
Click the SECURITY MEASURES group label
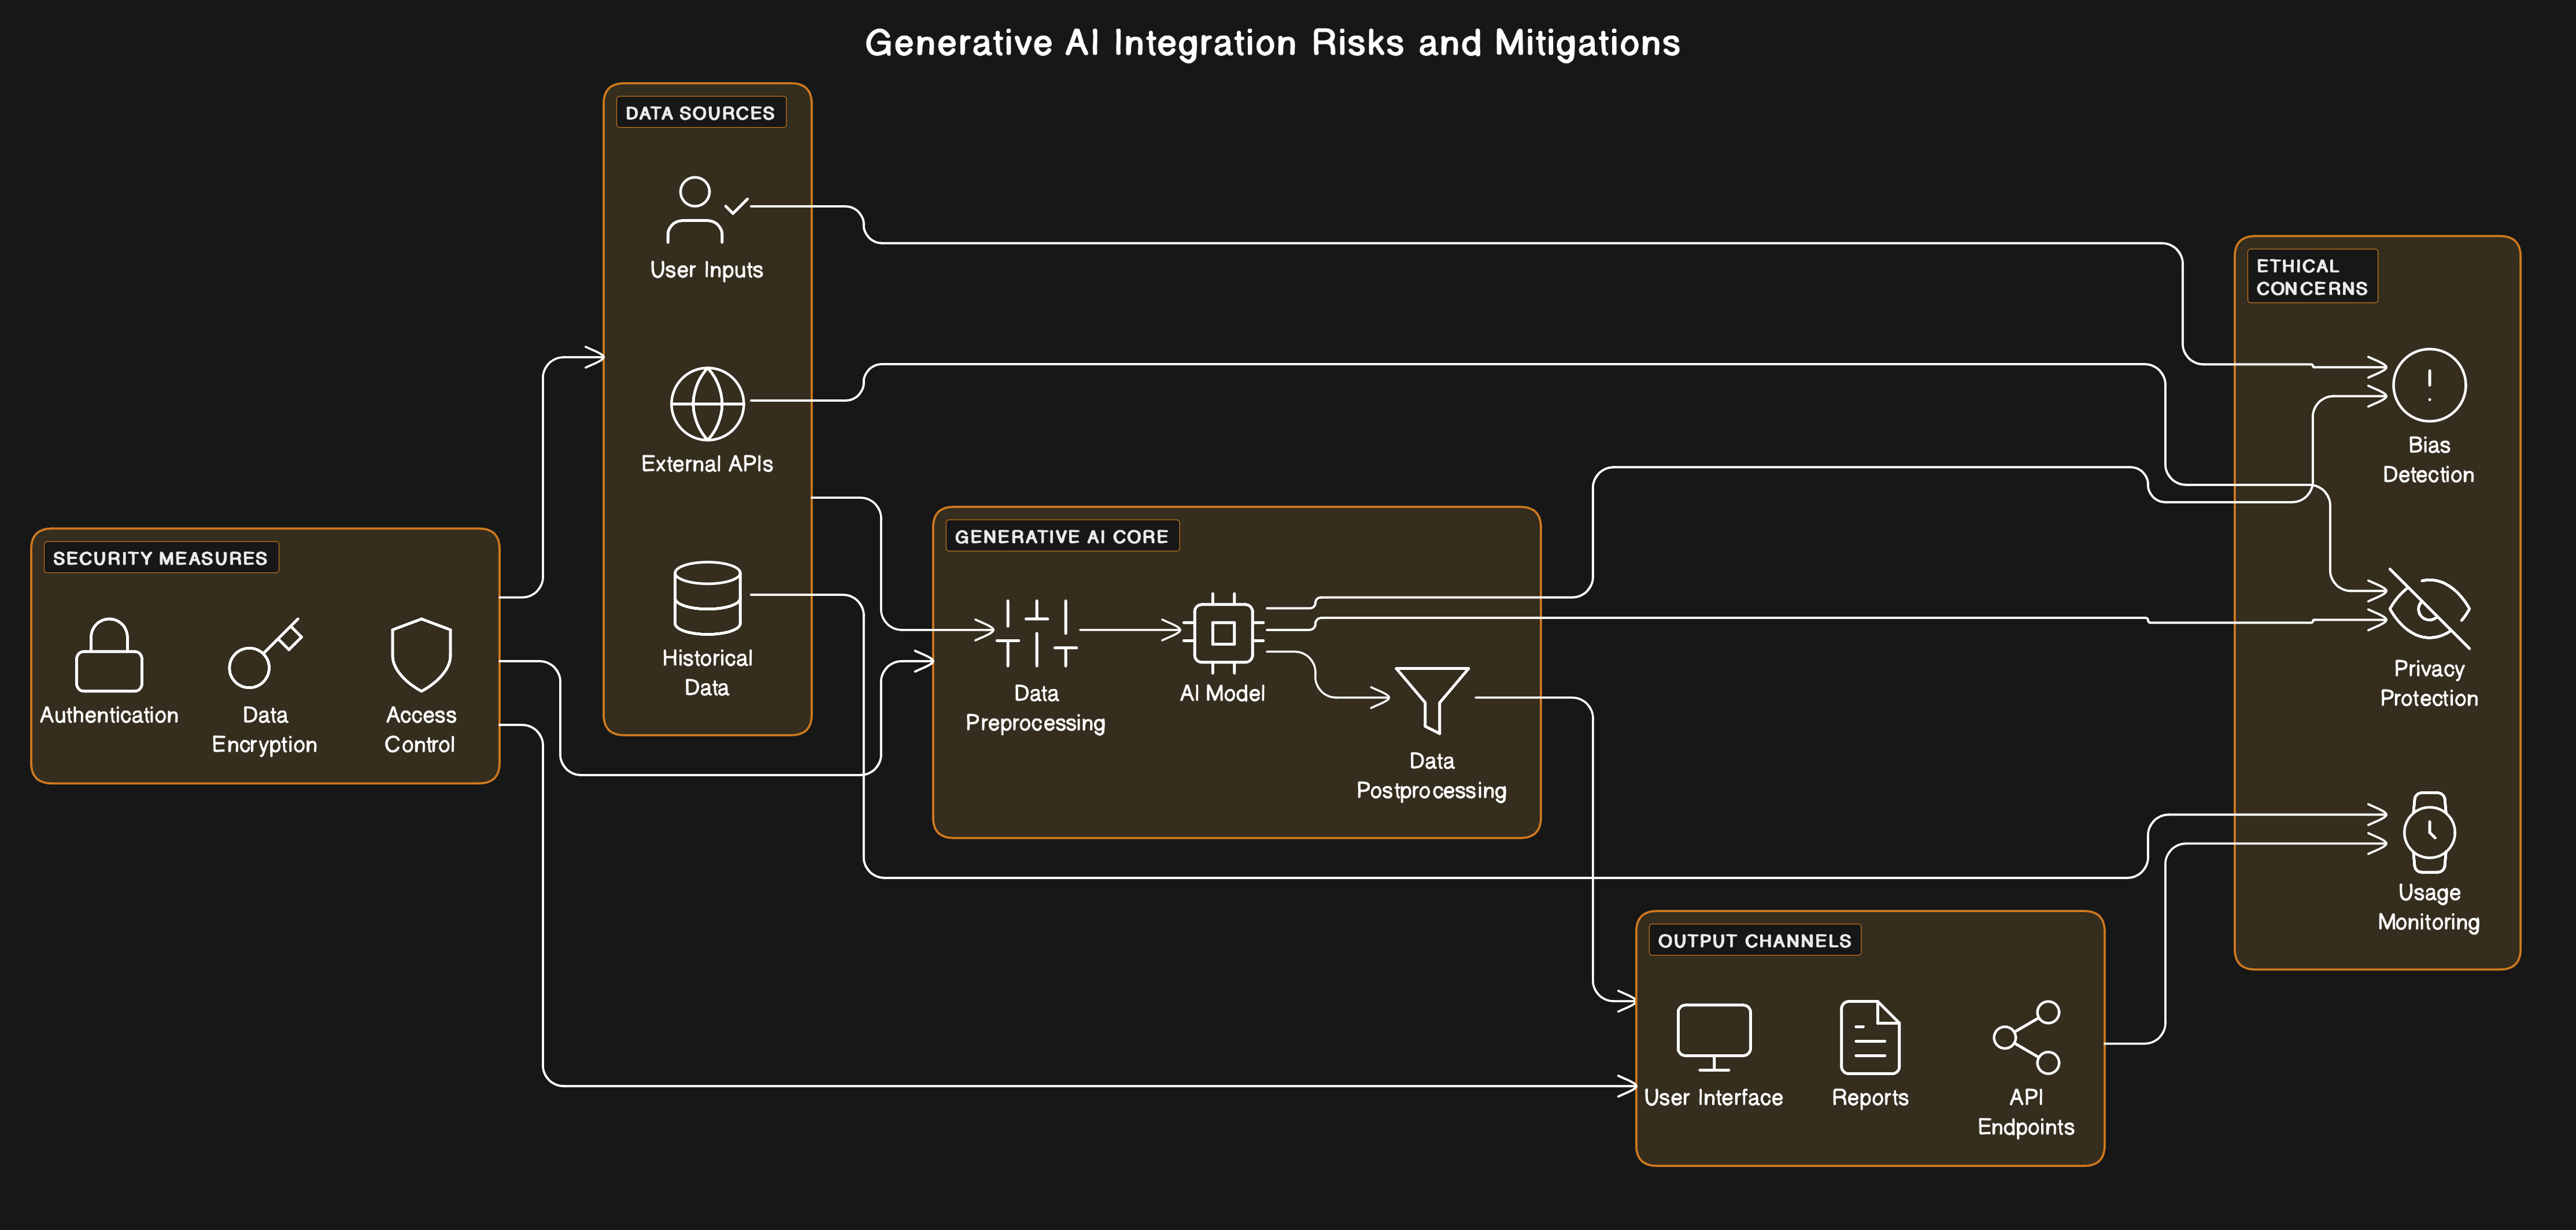tap(160, 558)
